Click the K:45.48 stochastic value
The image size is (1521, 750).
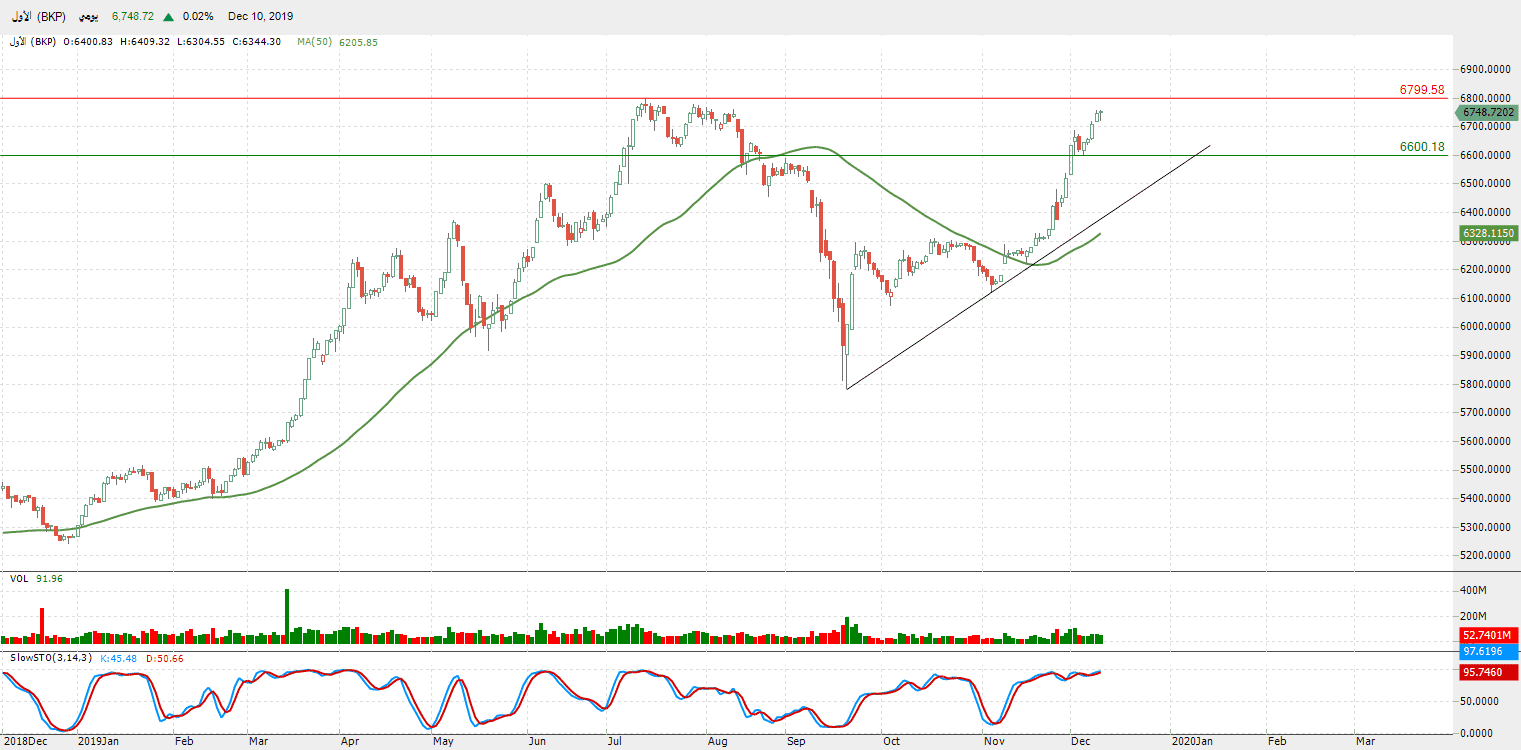(x=119, y=658)
